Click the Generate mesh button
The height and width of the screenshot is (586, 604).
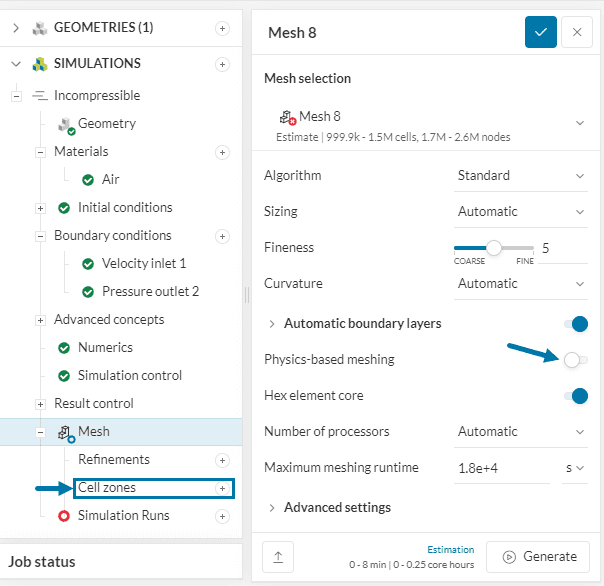click(x=538, y=557)
